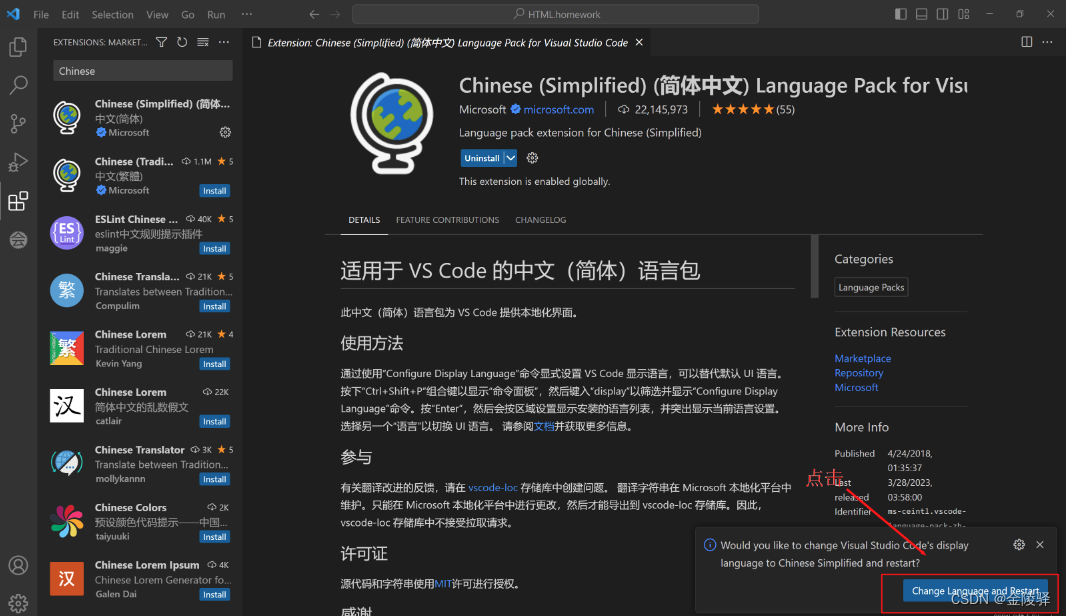Open extension settings gear next to Uninstall

pyautogui.click(x=532, y=157)
